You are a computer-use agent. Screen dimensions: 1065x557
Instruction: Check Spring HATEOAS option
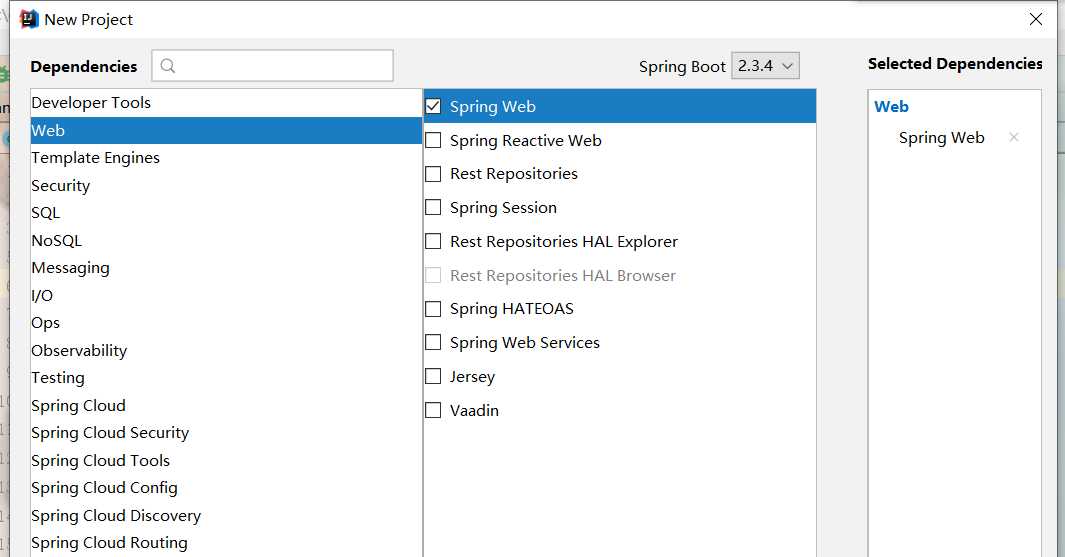[433, 309]
